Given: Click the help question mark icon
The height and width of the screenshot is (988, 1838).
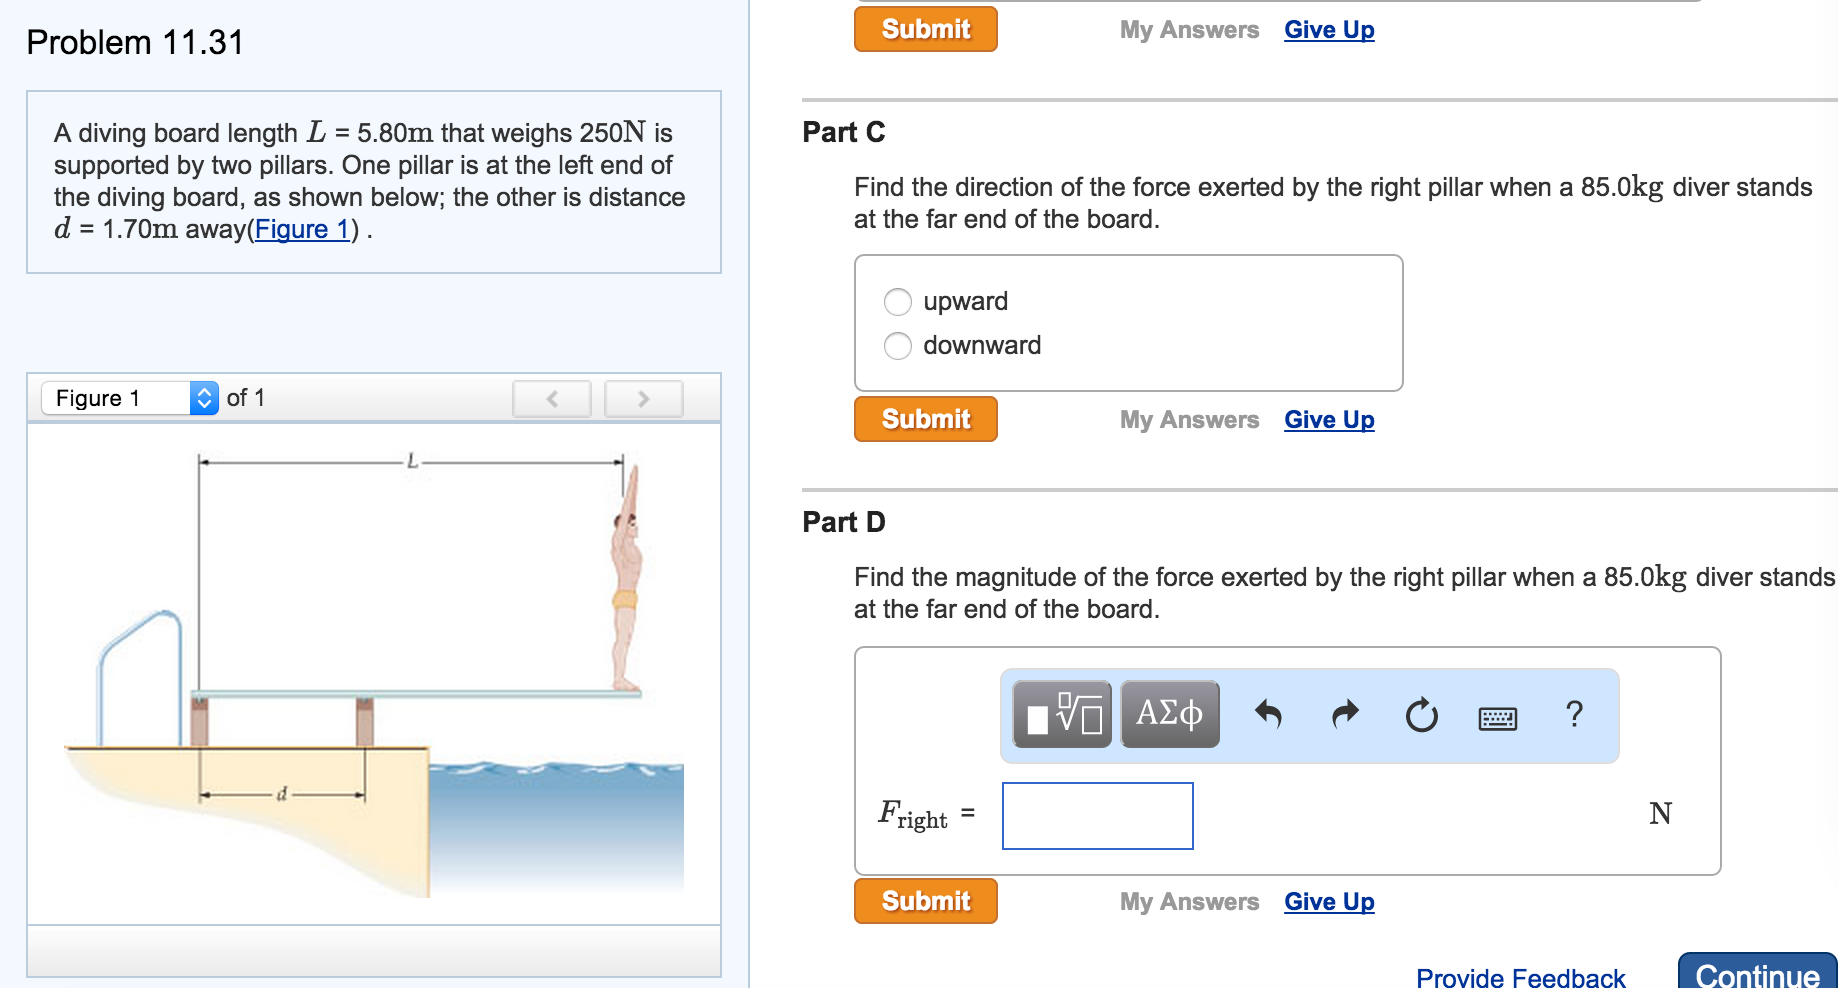Looking at the screenshot, I should (x=1574, y=714).
